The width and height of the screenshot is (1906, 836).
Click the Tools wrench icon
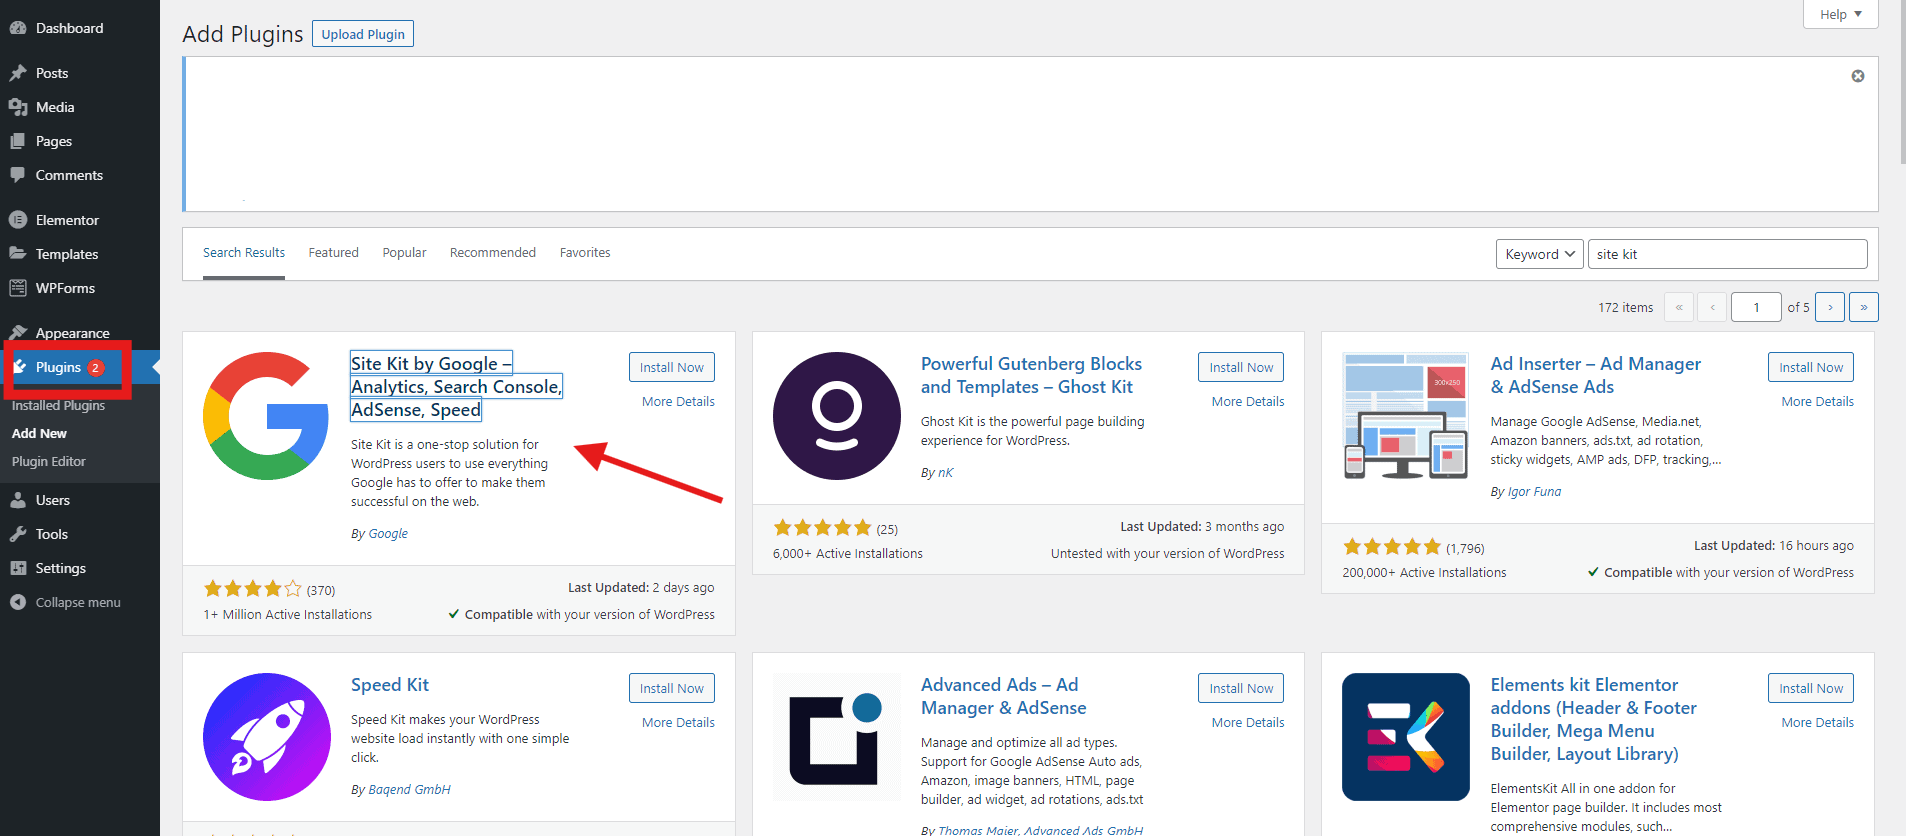(x=18, y=534)
